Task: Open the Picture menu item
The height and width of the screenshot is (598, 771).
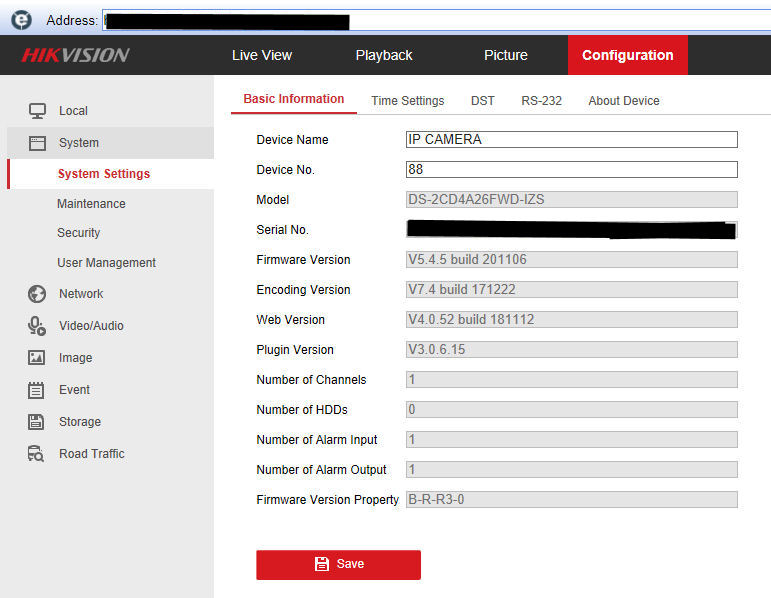Action: pyautogui.click(x=506, y=55)
